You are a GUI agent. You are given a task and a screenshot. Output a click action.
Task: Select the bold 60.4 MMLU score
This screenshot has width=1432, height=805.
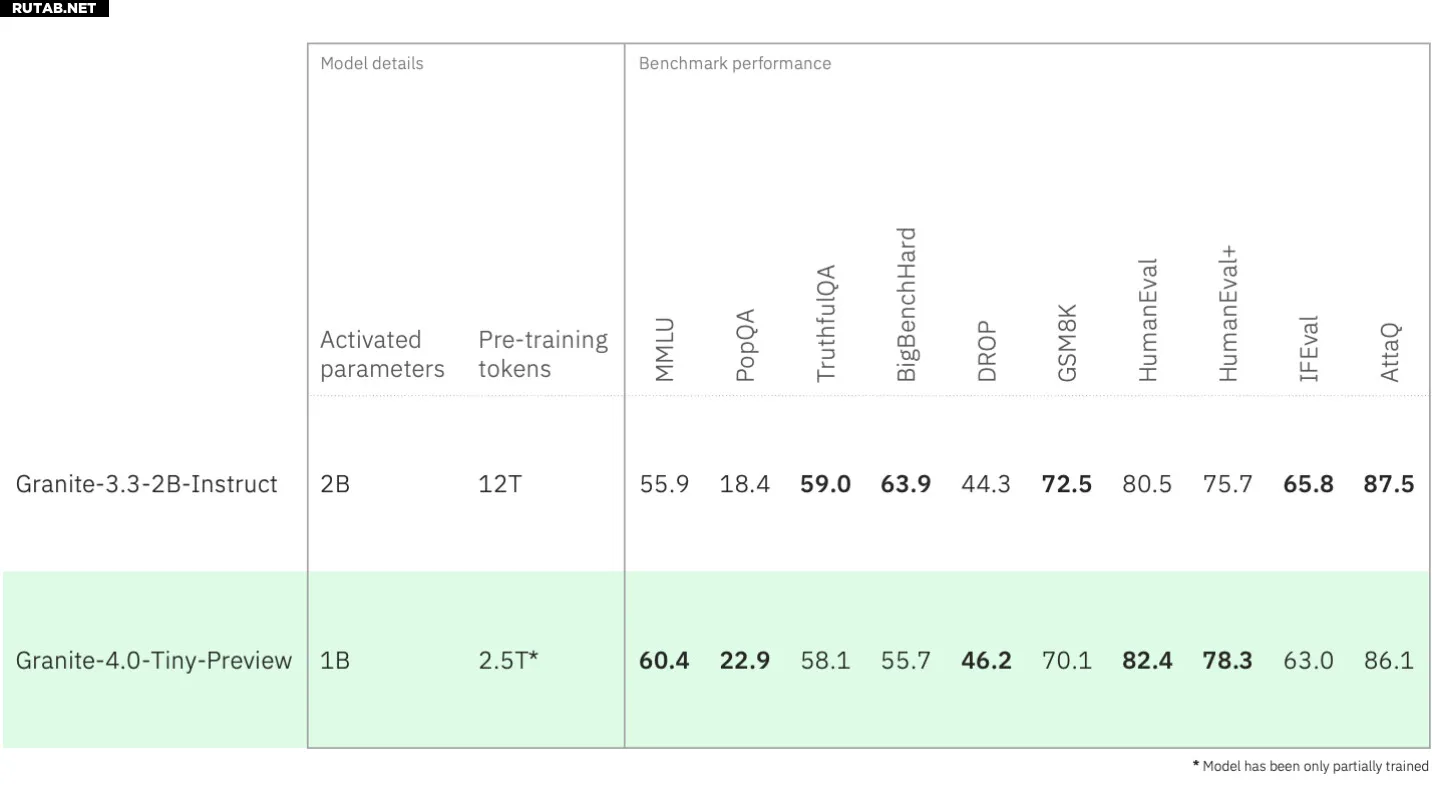(x=664, y=660)
